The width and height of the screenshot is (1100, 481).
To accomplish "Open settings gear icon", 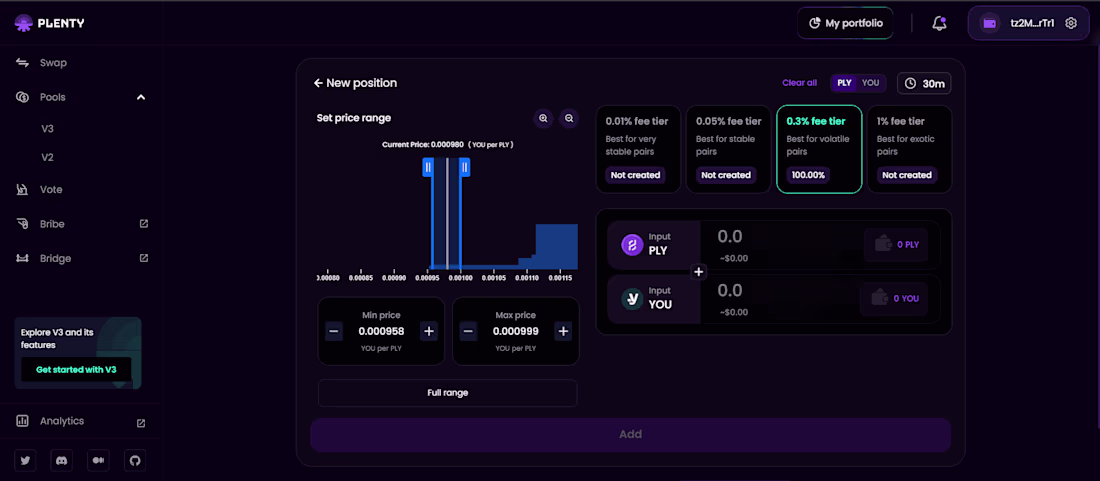I will (x=1071, y=23).
